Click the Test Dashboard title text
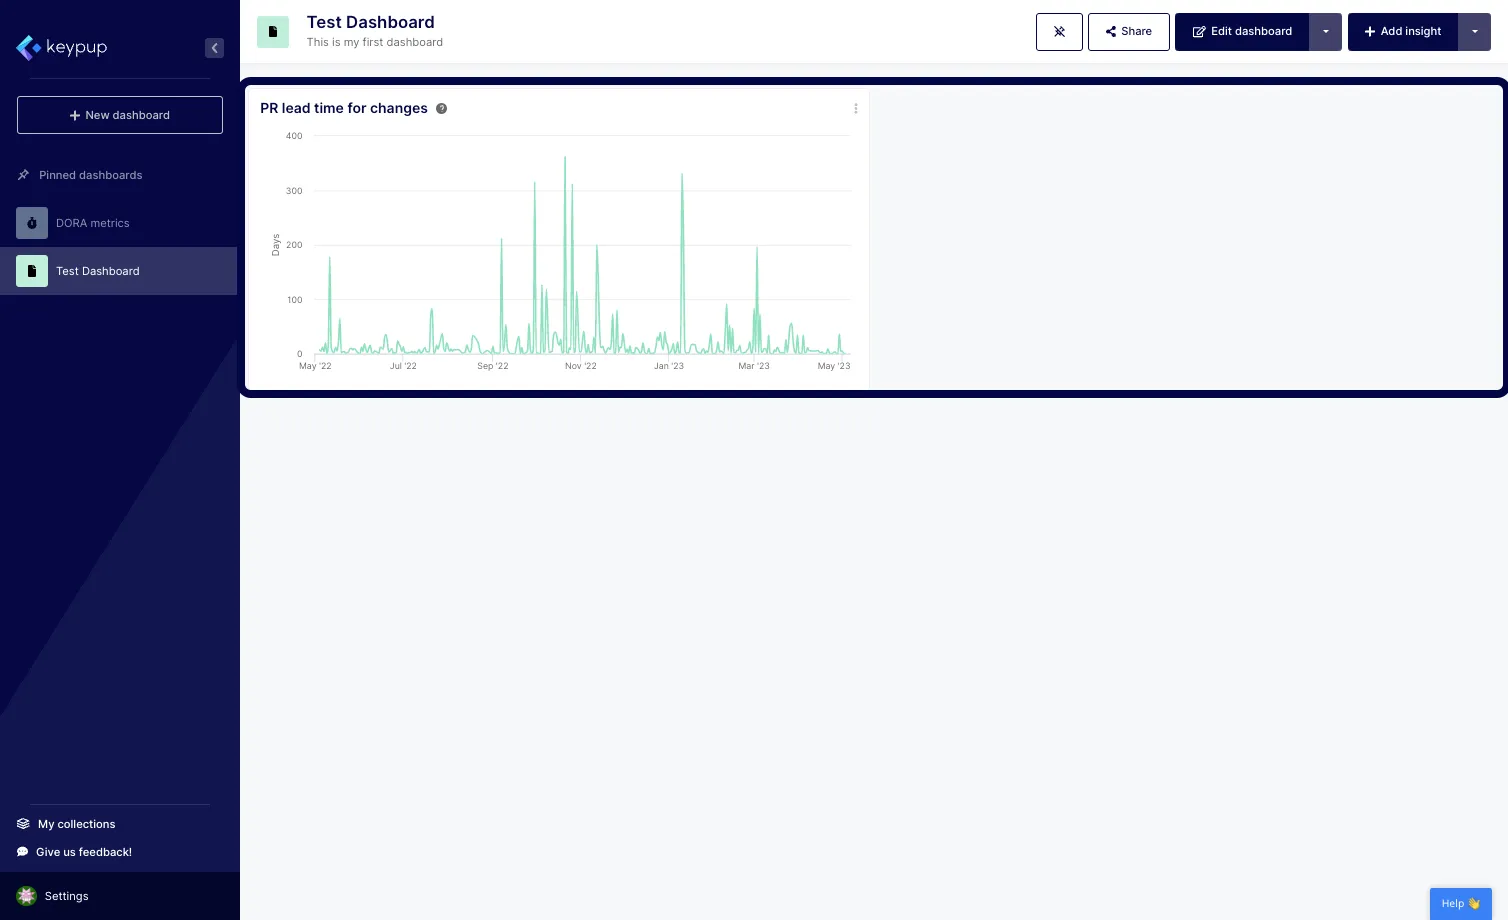The height and width of the screenshot is (920, 1508). pos(370,22)
